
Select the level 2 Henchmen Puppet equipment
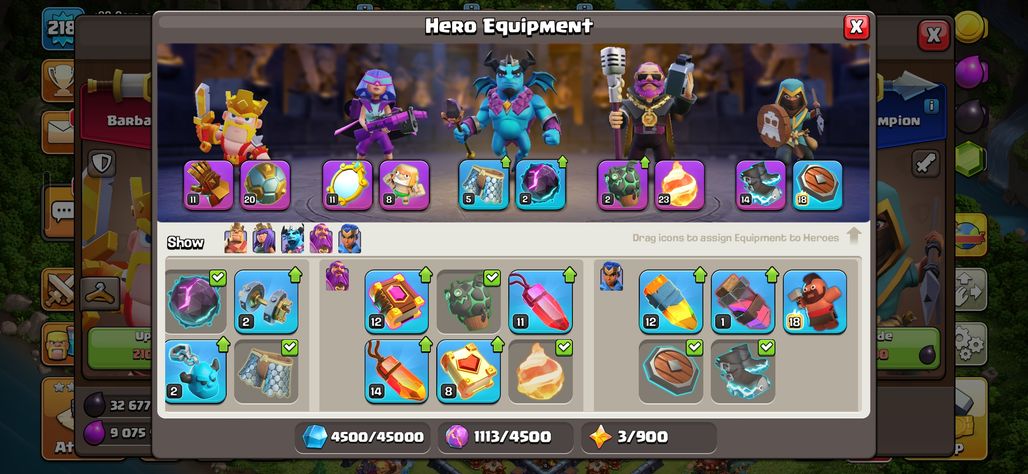coord(196,371)
